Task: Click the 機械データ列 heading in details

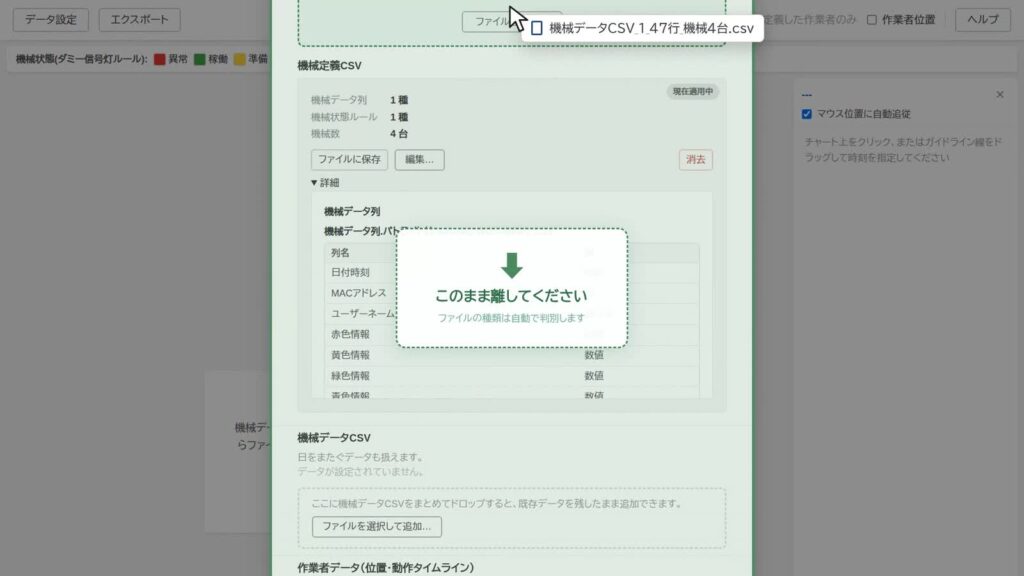Action: click(x=352, y=212)
